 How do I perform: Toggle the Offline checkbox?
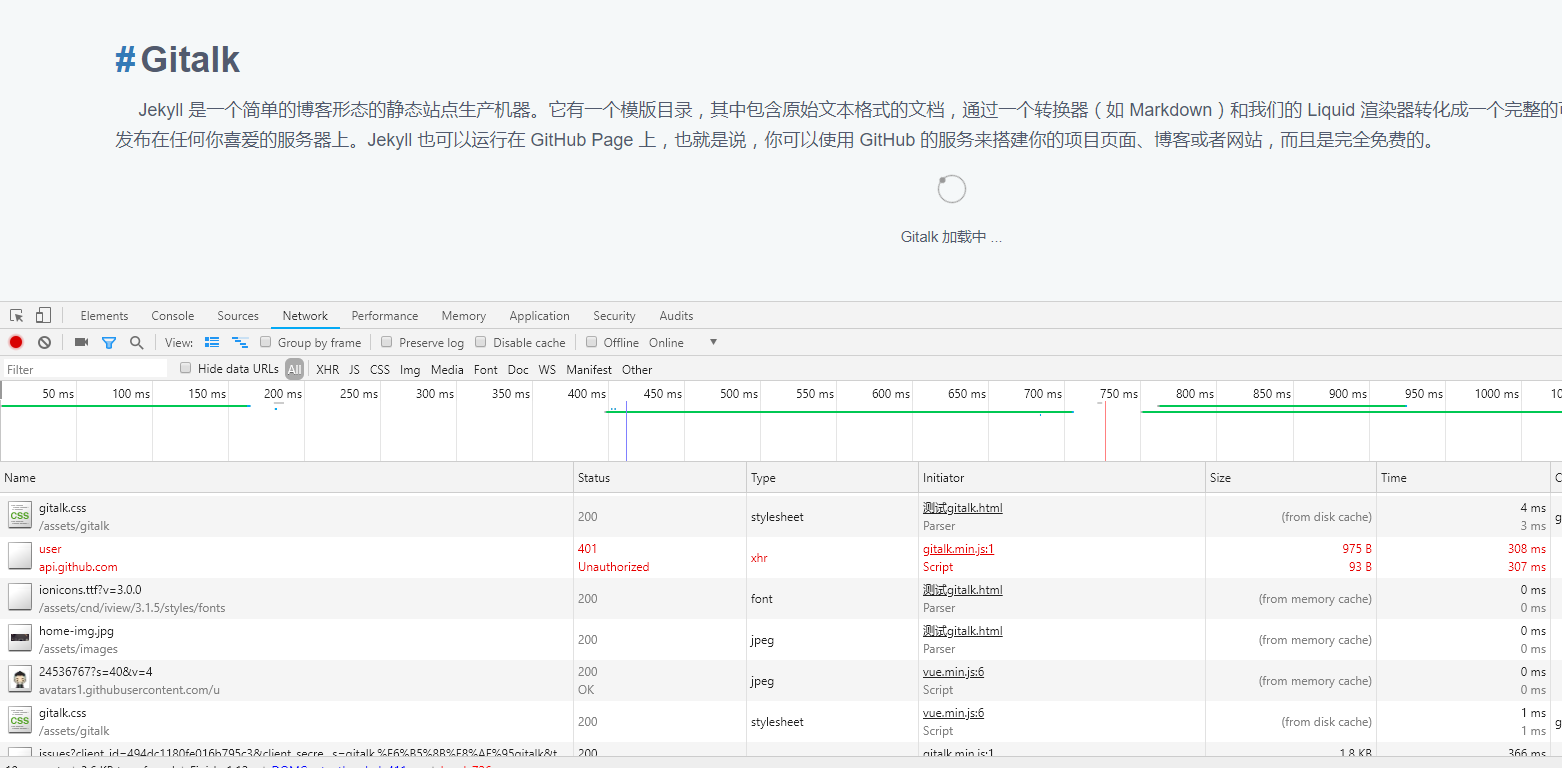click(592, 342)
